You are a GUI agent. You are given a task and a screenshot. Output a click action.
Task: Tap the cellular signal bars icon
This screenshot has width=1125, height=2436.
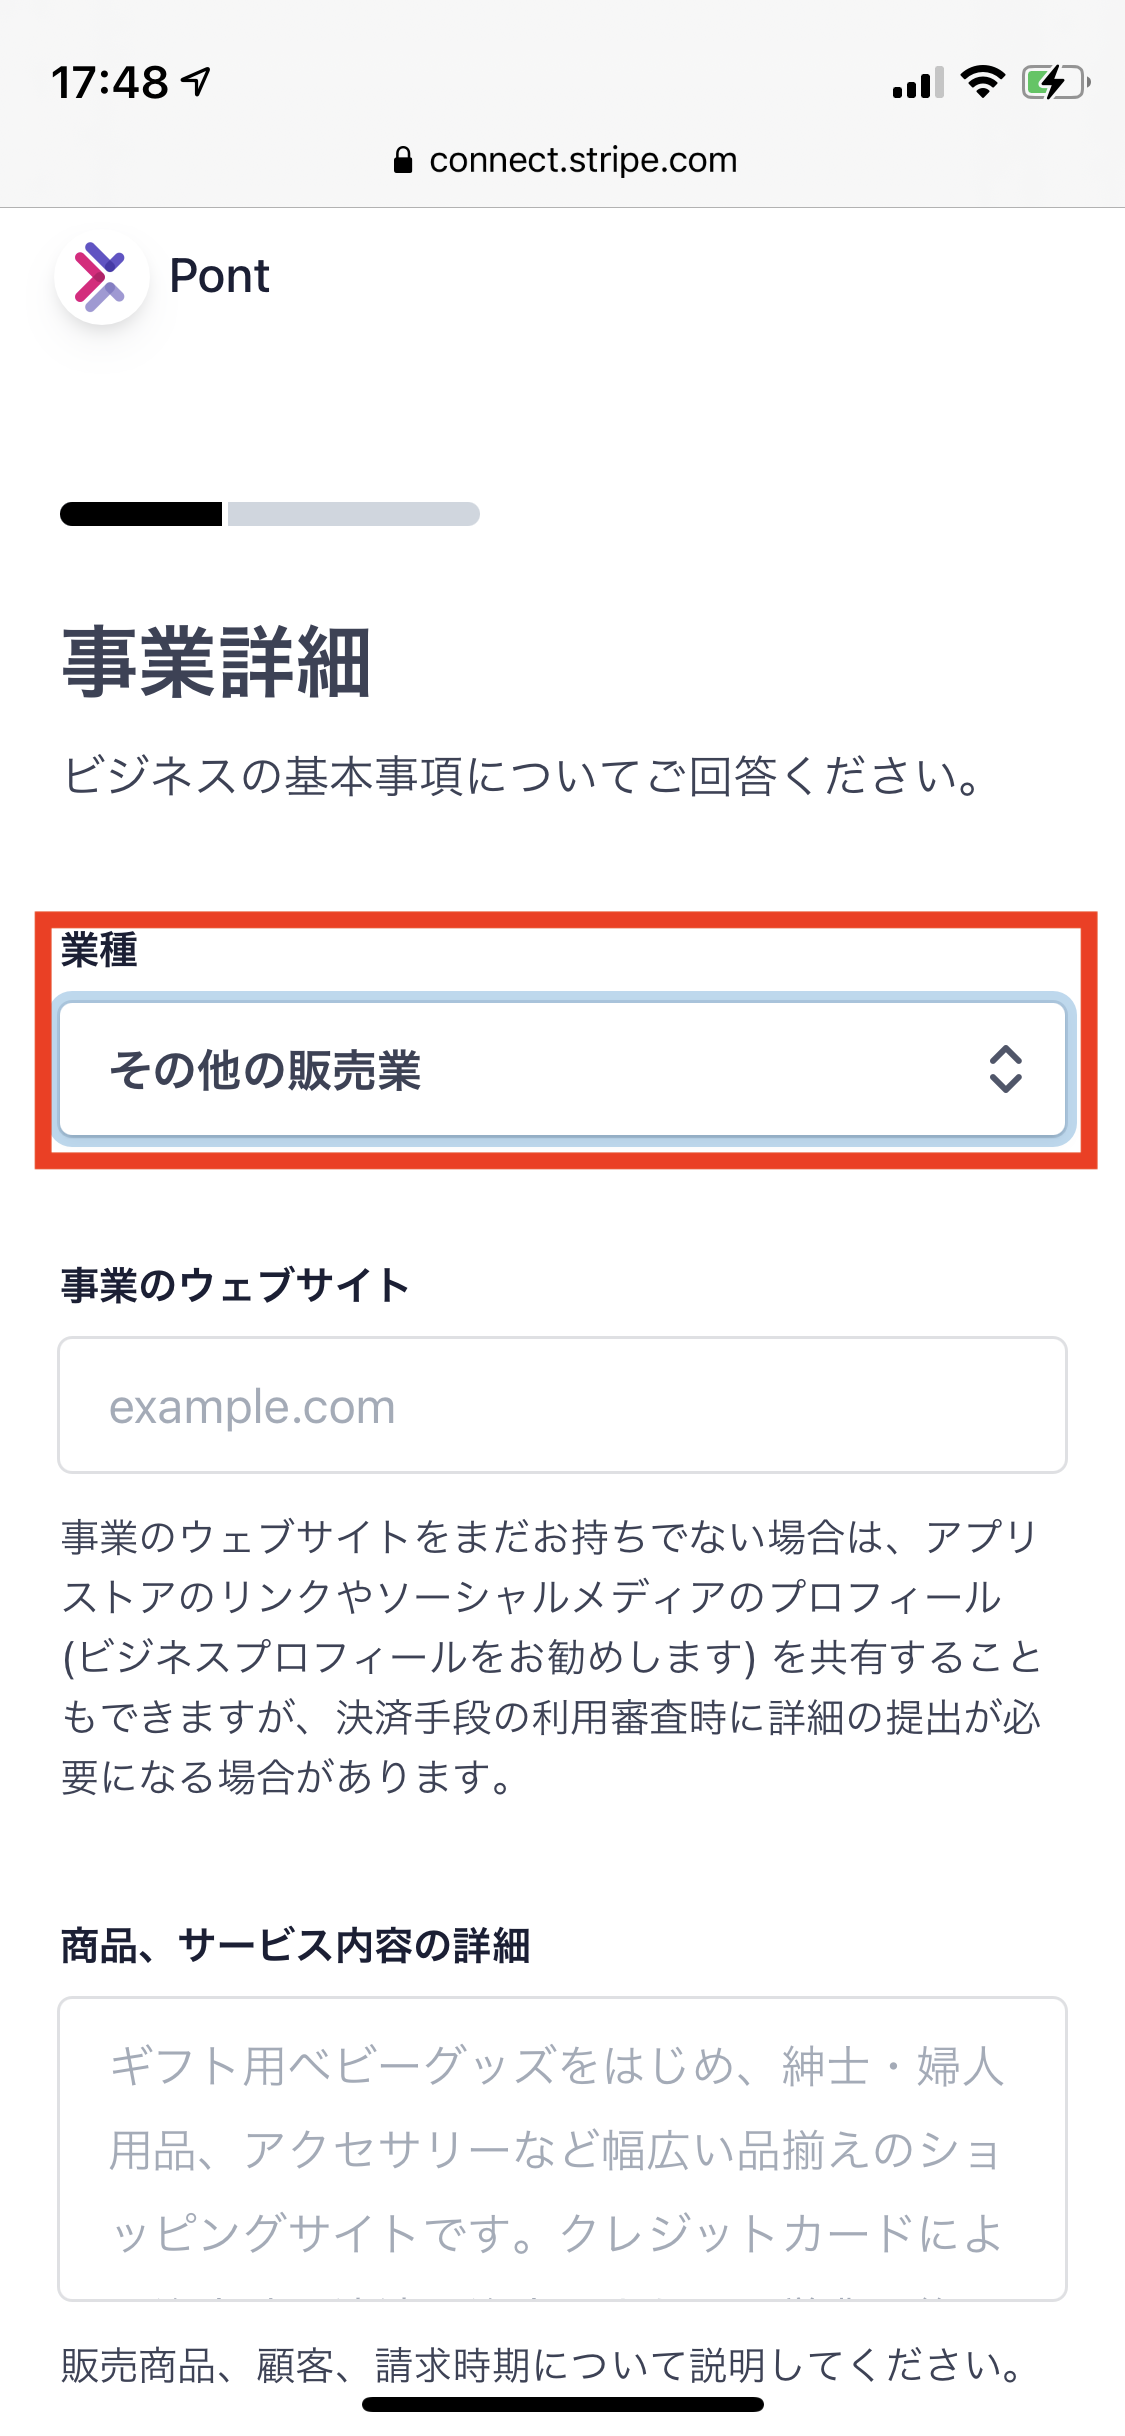918,83
